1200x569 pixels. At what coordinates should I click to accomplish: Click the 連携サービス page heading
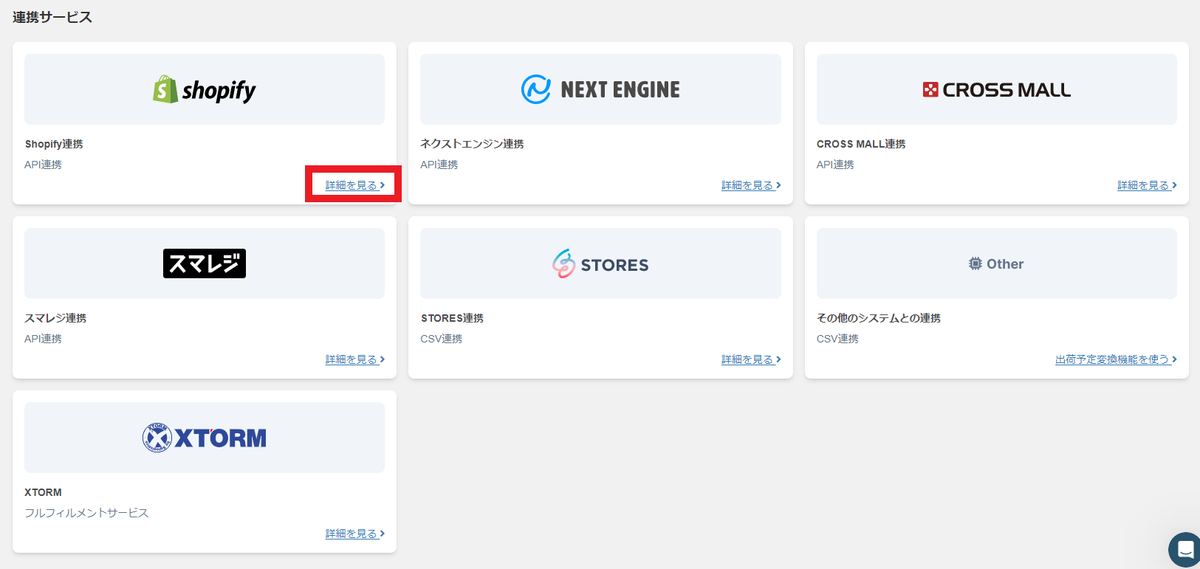[x=52, y=17]
